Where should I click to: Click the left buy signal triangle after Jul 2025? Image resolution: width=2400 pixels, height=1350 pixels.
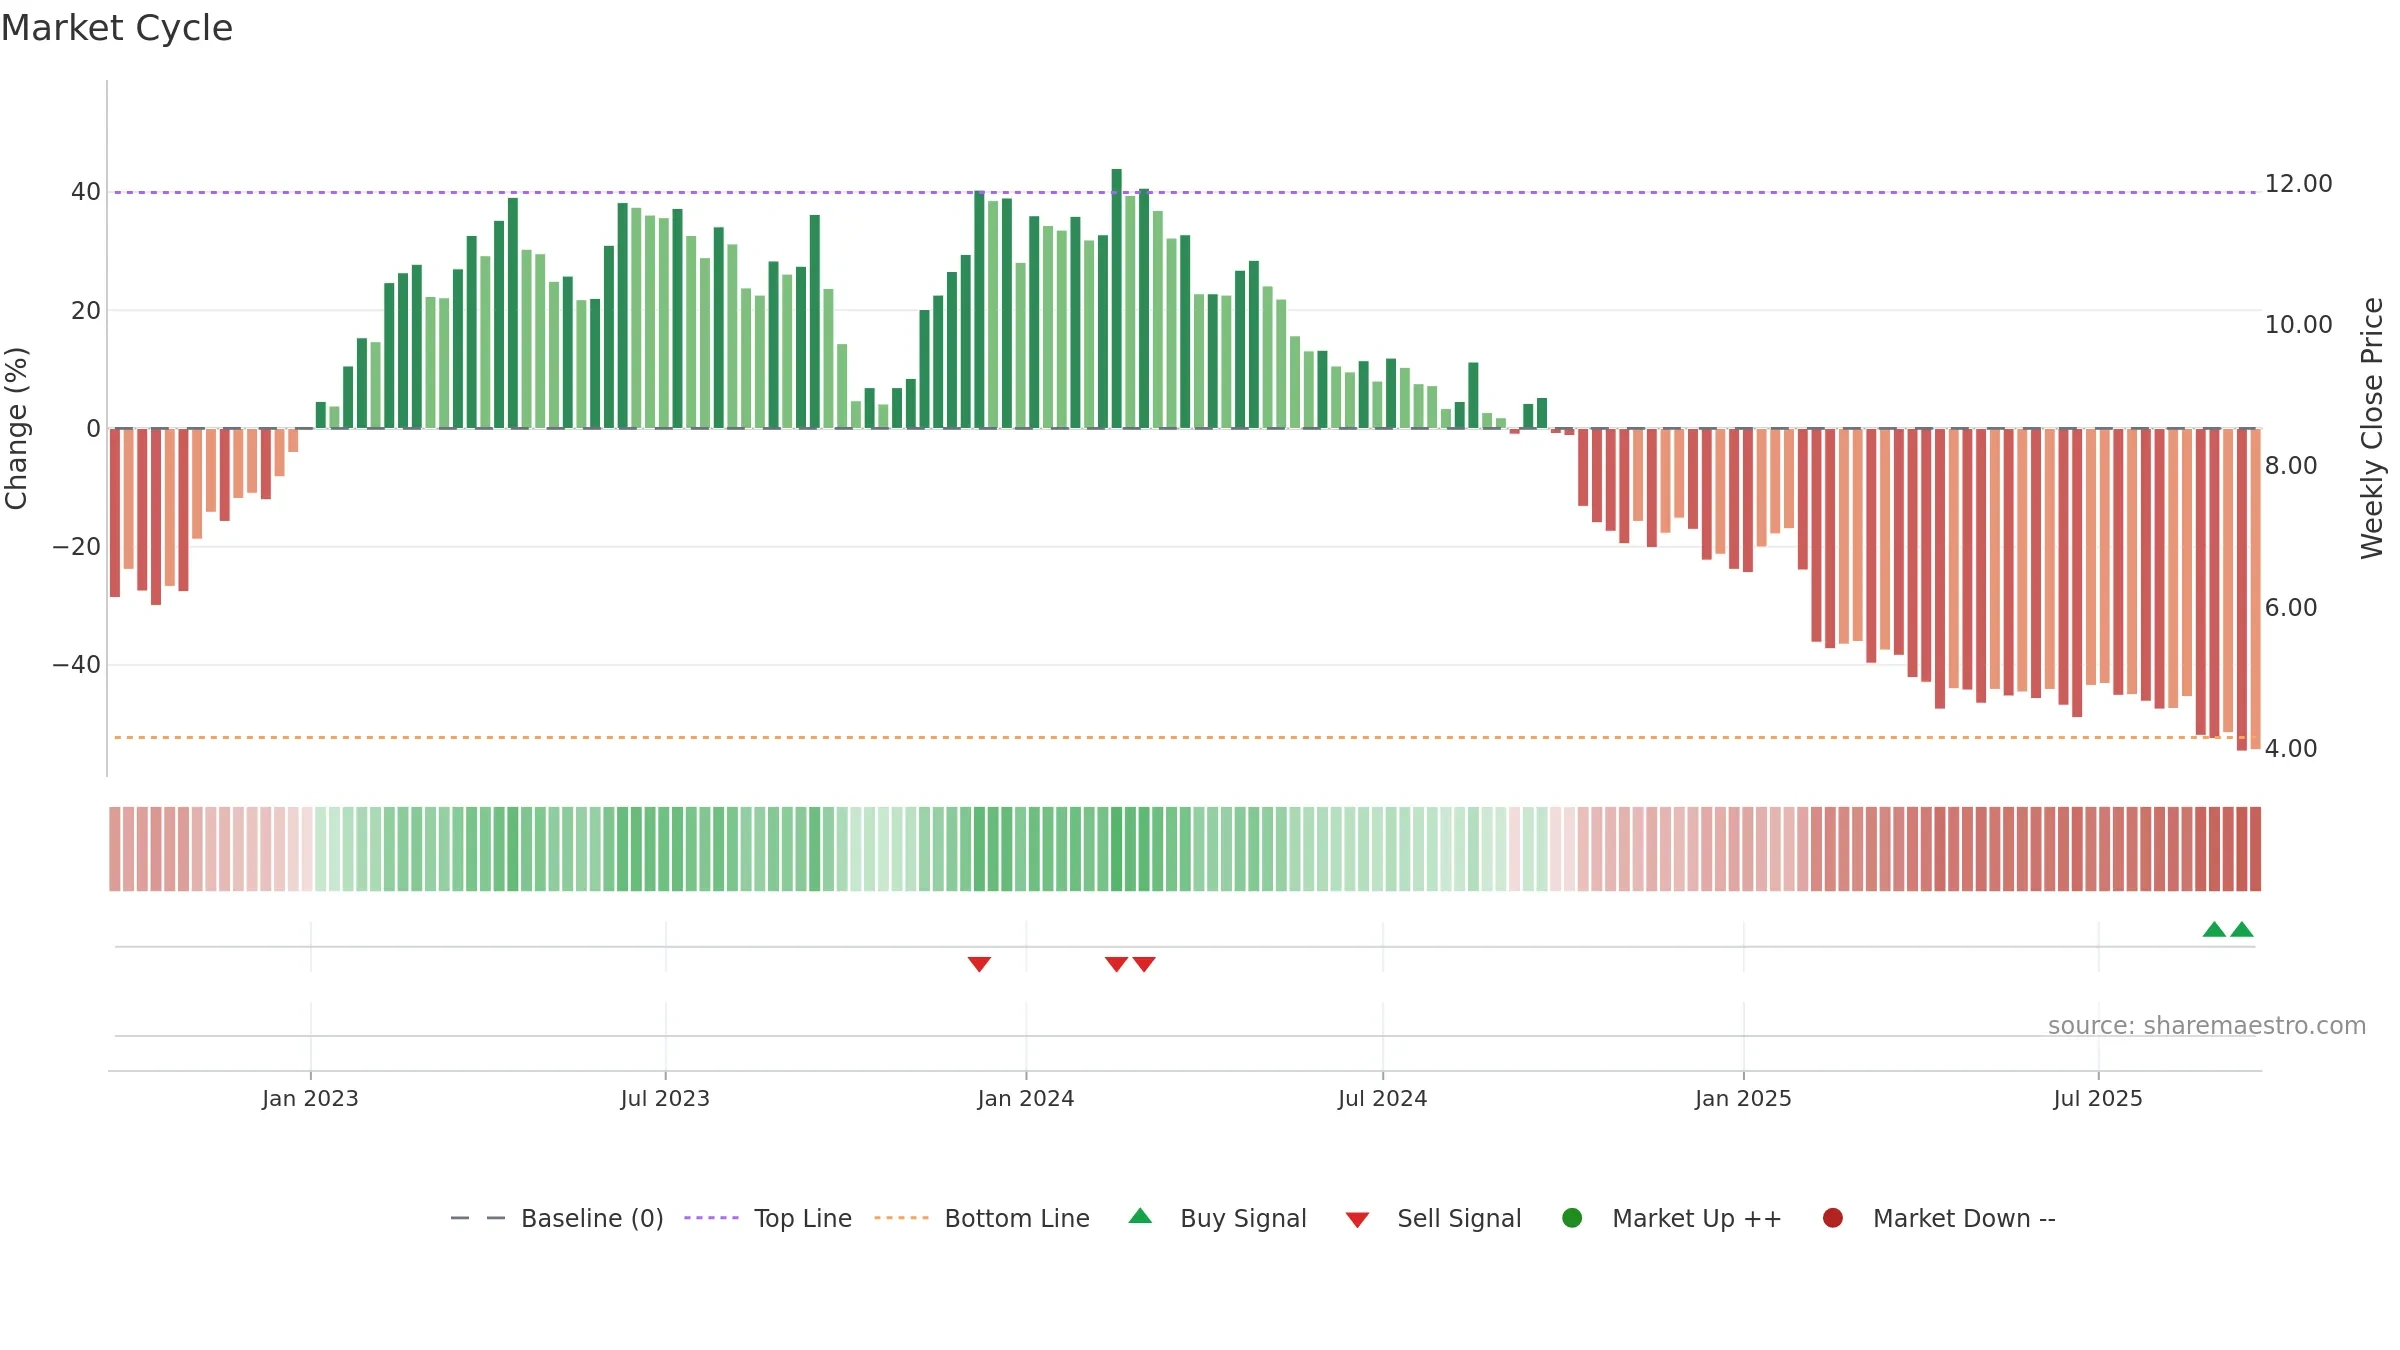2214,929
